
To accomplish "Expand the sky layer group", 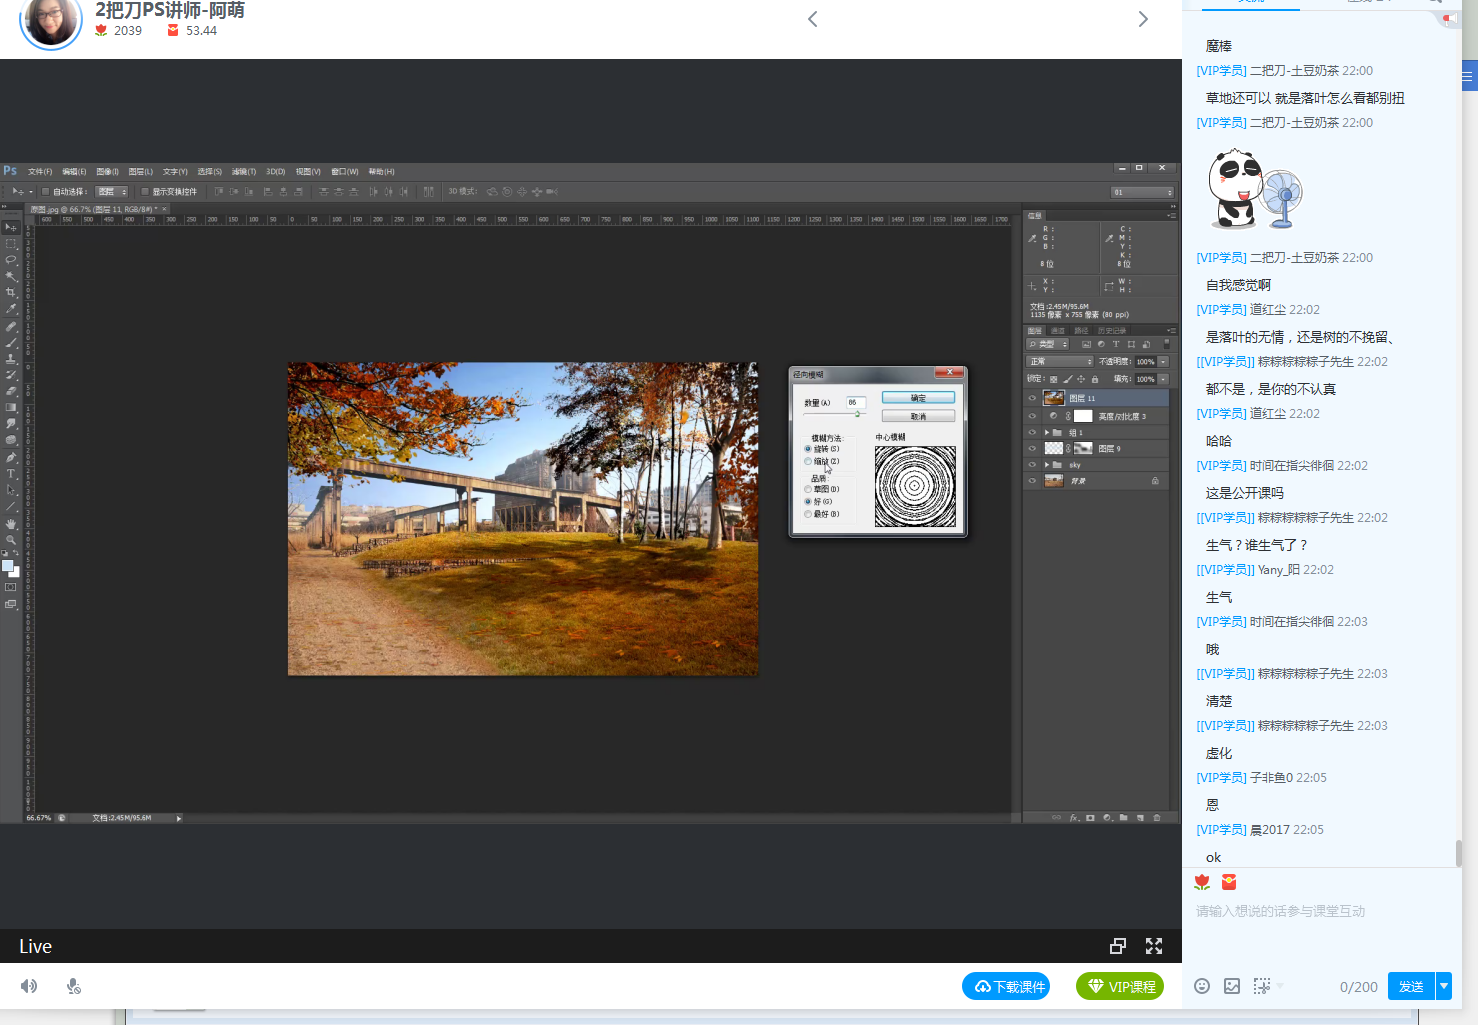I will [x=1047, y=465].
